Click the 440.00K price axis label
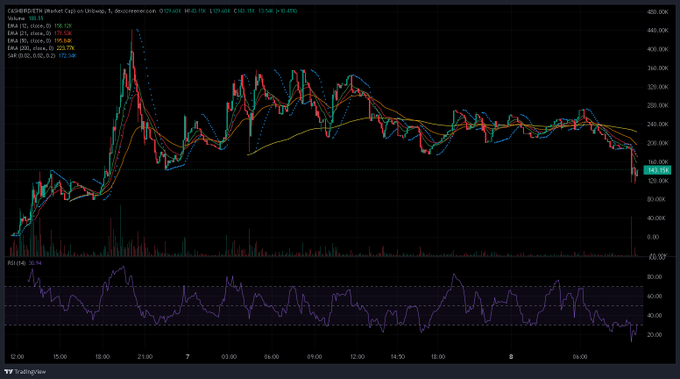680x379 pixels. point(657,30)
